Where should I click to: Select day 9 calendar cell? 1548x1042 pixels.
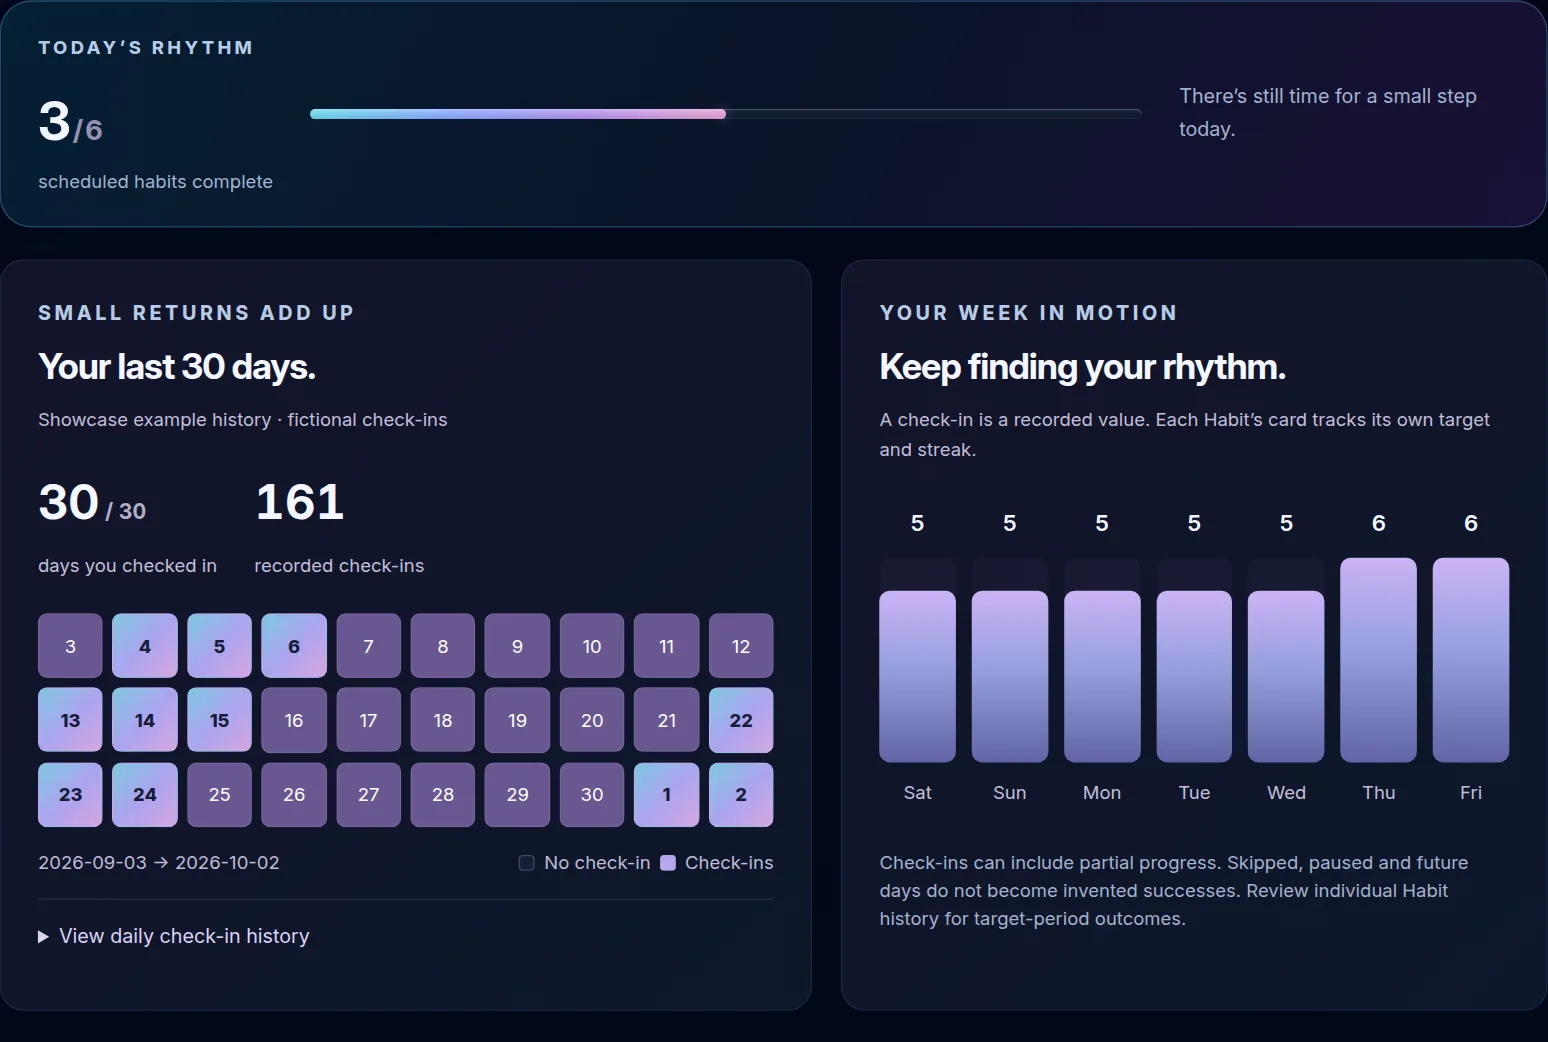tap(517, 646)
